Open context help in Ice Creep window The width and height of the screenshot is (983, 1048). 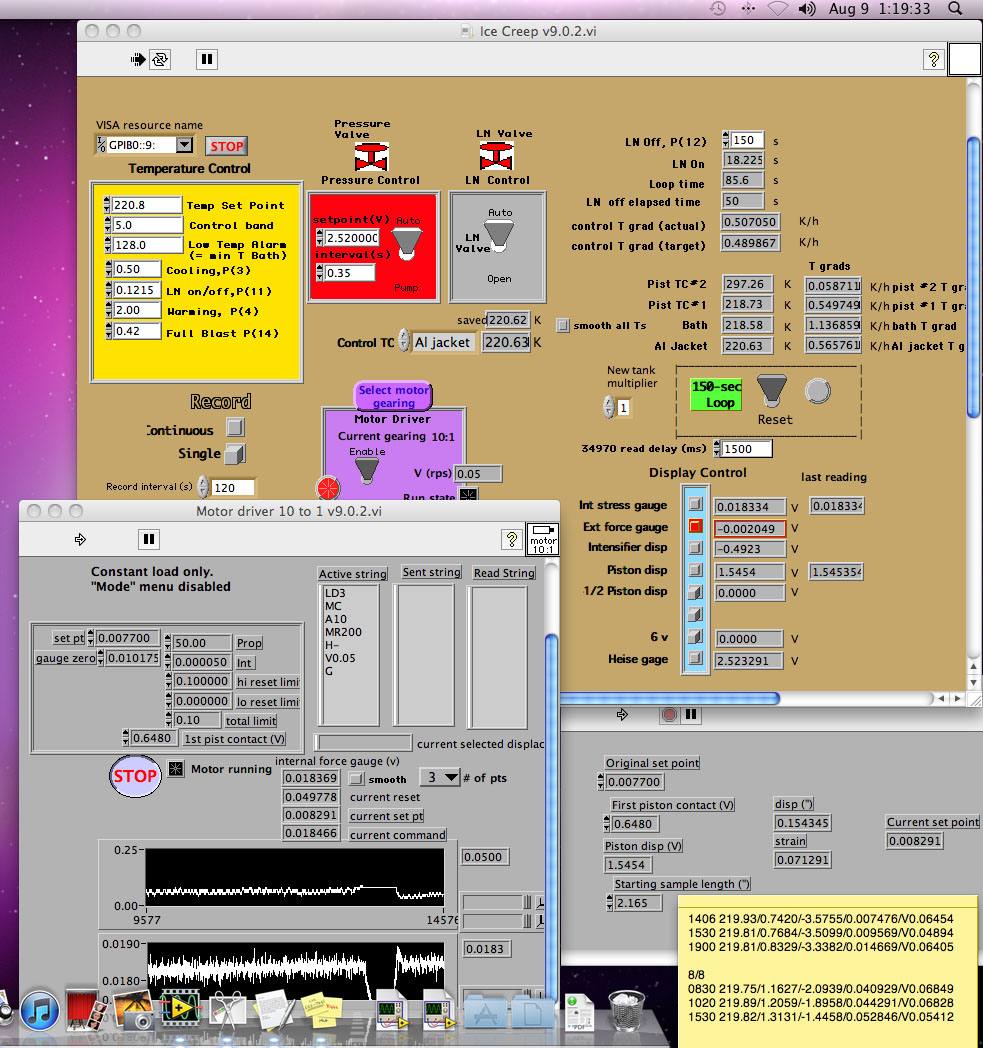pyautogui.click(x=933, y=60)
